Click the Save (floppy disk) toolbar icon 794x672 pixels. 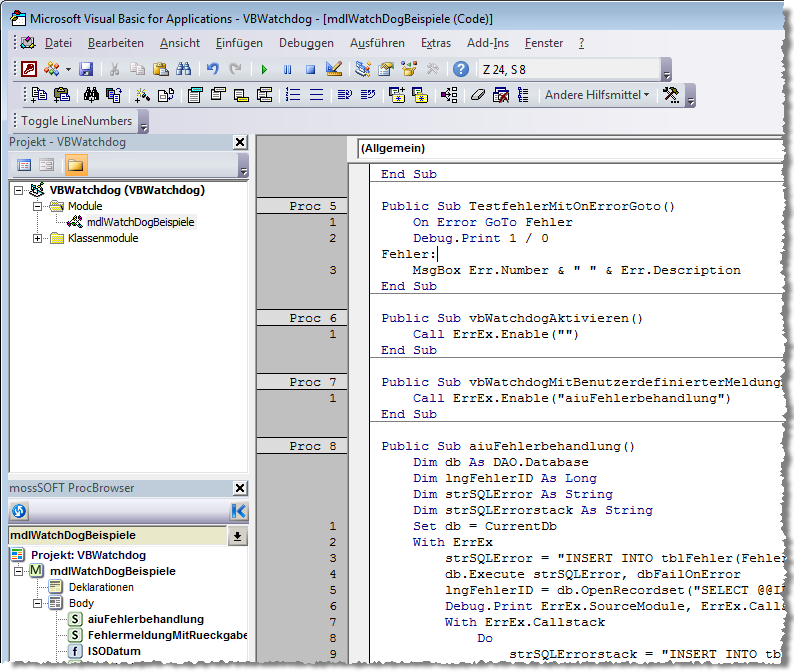[x=86, y=69]
